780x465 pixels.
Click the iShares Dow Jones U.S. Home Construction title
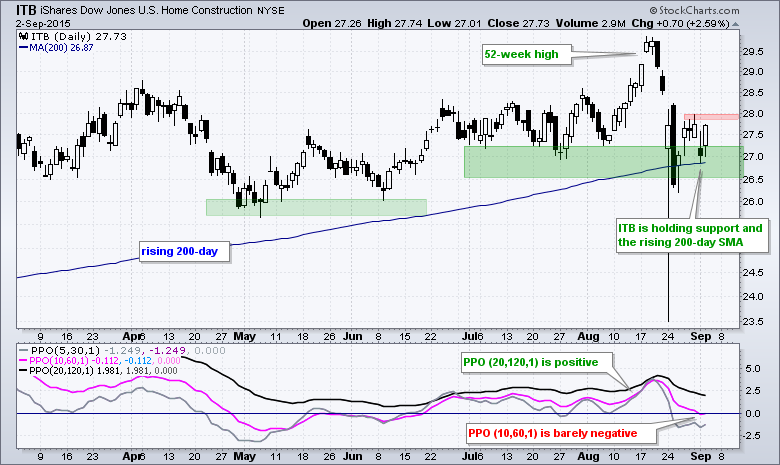(146, 10)
